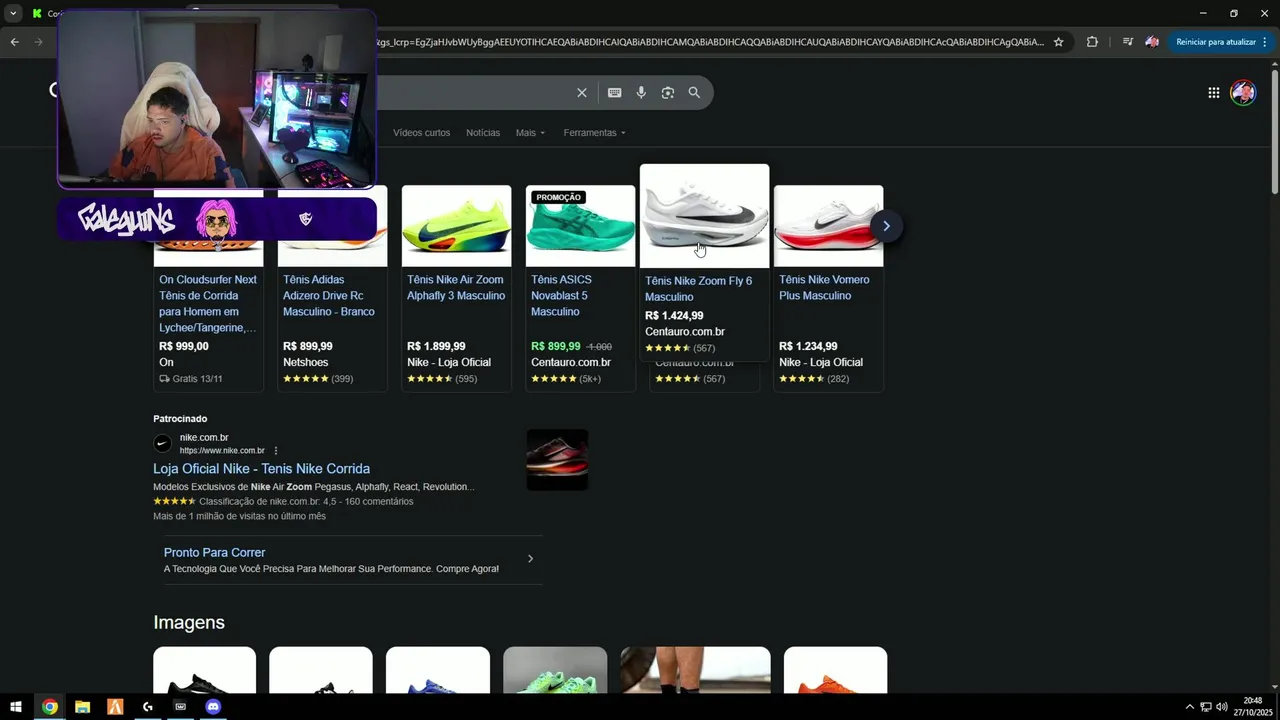The height and width of the screenshot is (720, 1280).
Task: Click the page vertical scrollbar thumb
Action: 1274,132
